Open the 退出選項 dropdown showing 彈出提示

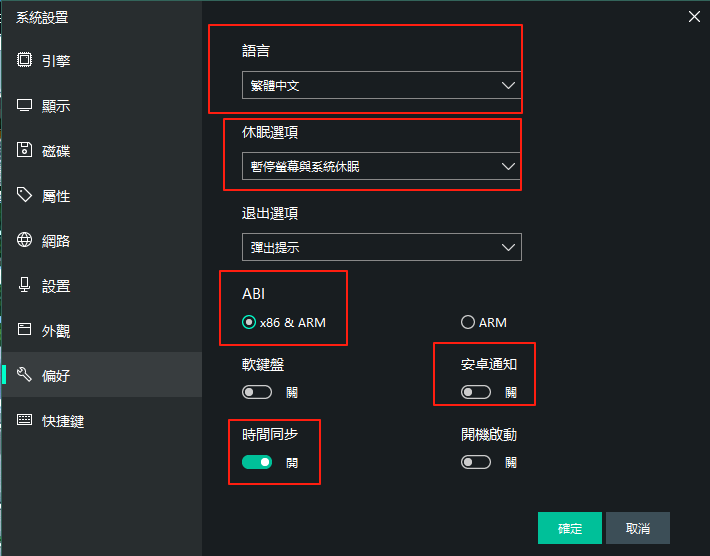382,247
